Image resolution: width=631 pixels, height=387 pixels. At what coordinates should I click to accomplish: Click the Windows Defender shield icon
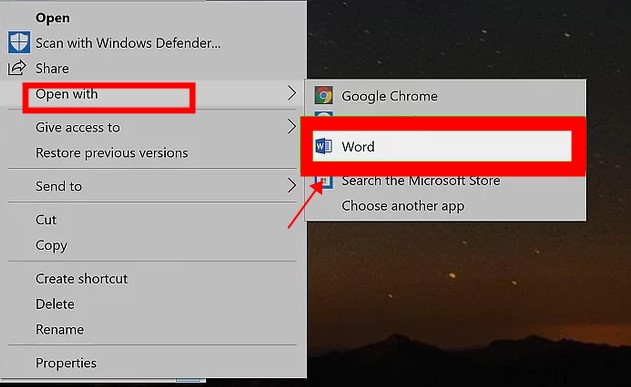(19, 42)
